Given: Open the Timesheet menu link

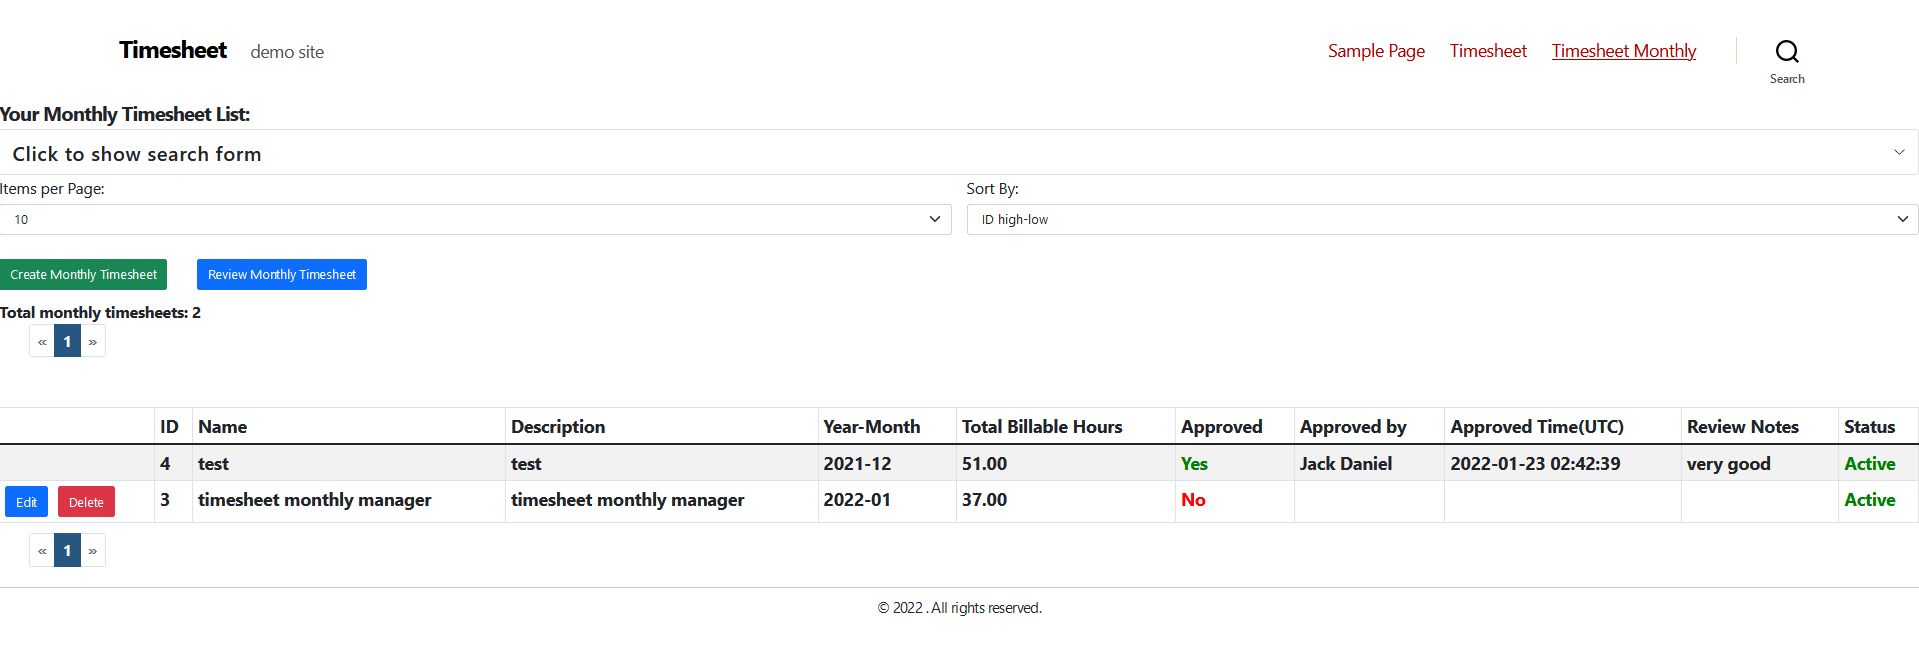Looking at the screenshot, I should pyautogui.click(x=1487, y=51).
